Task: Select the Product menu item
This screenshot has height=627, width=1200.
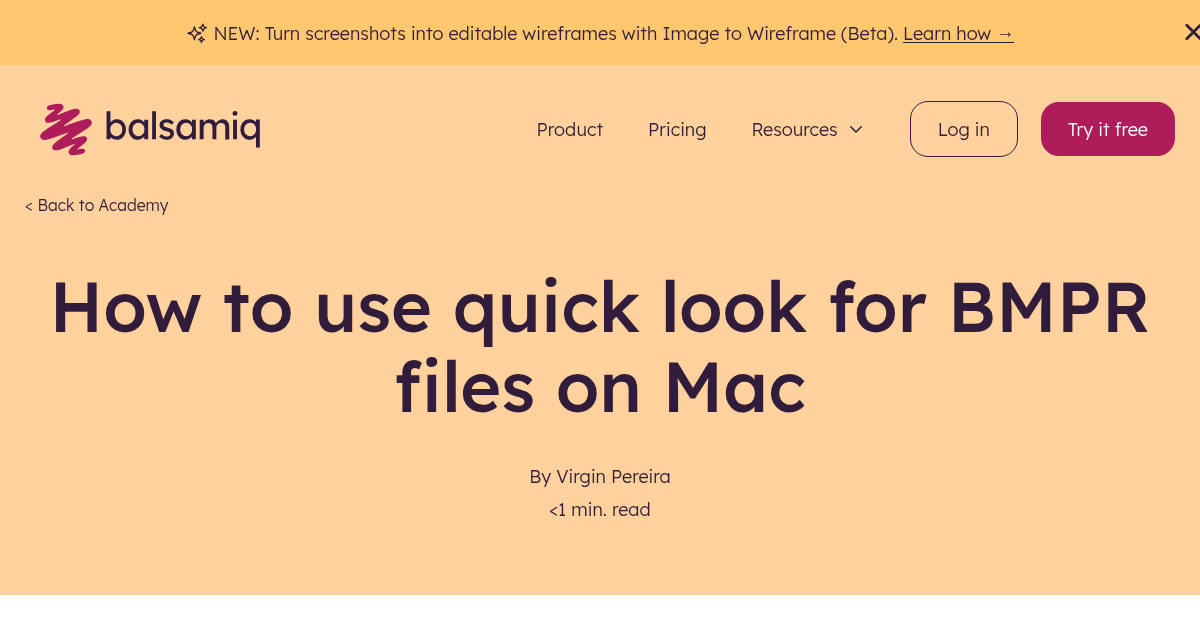Action: tap(570, 129)
